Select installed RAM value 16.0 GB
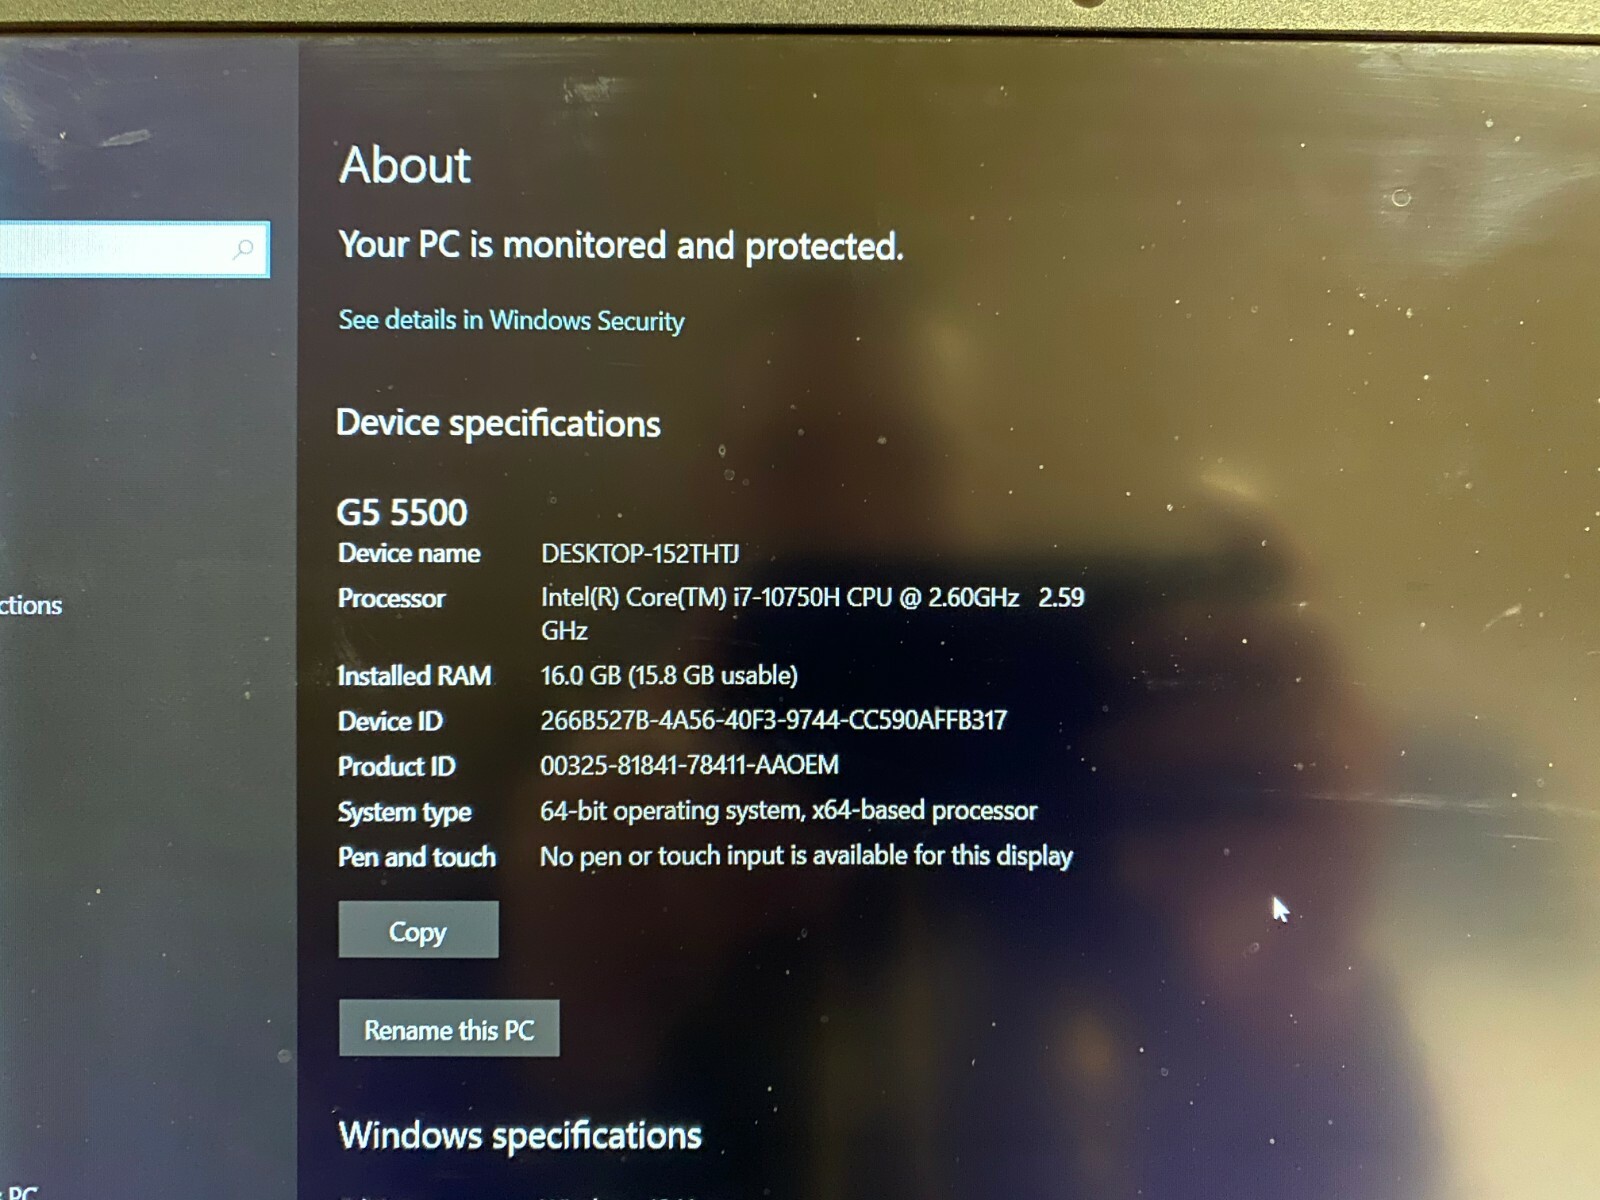Screen dimensions: 1600x1200 click(x=669, y=675)
